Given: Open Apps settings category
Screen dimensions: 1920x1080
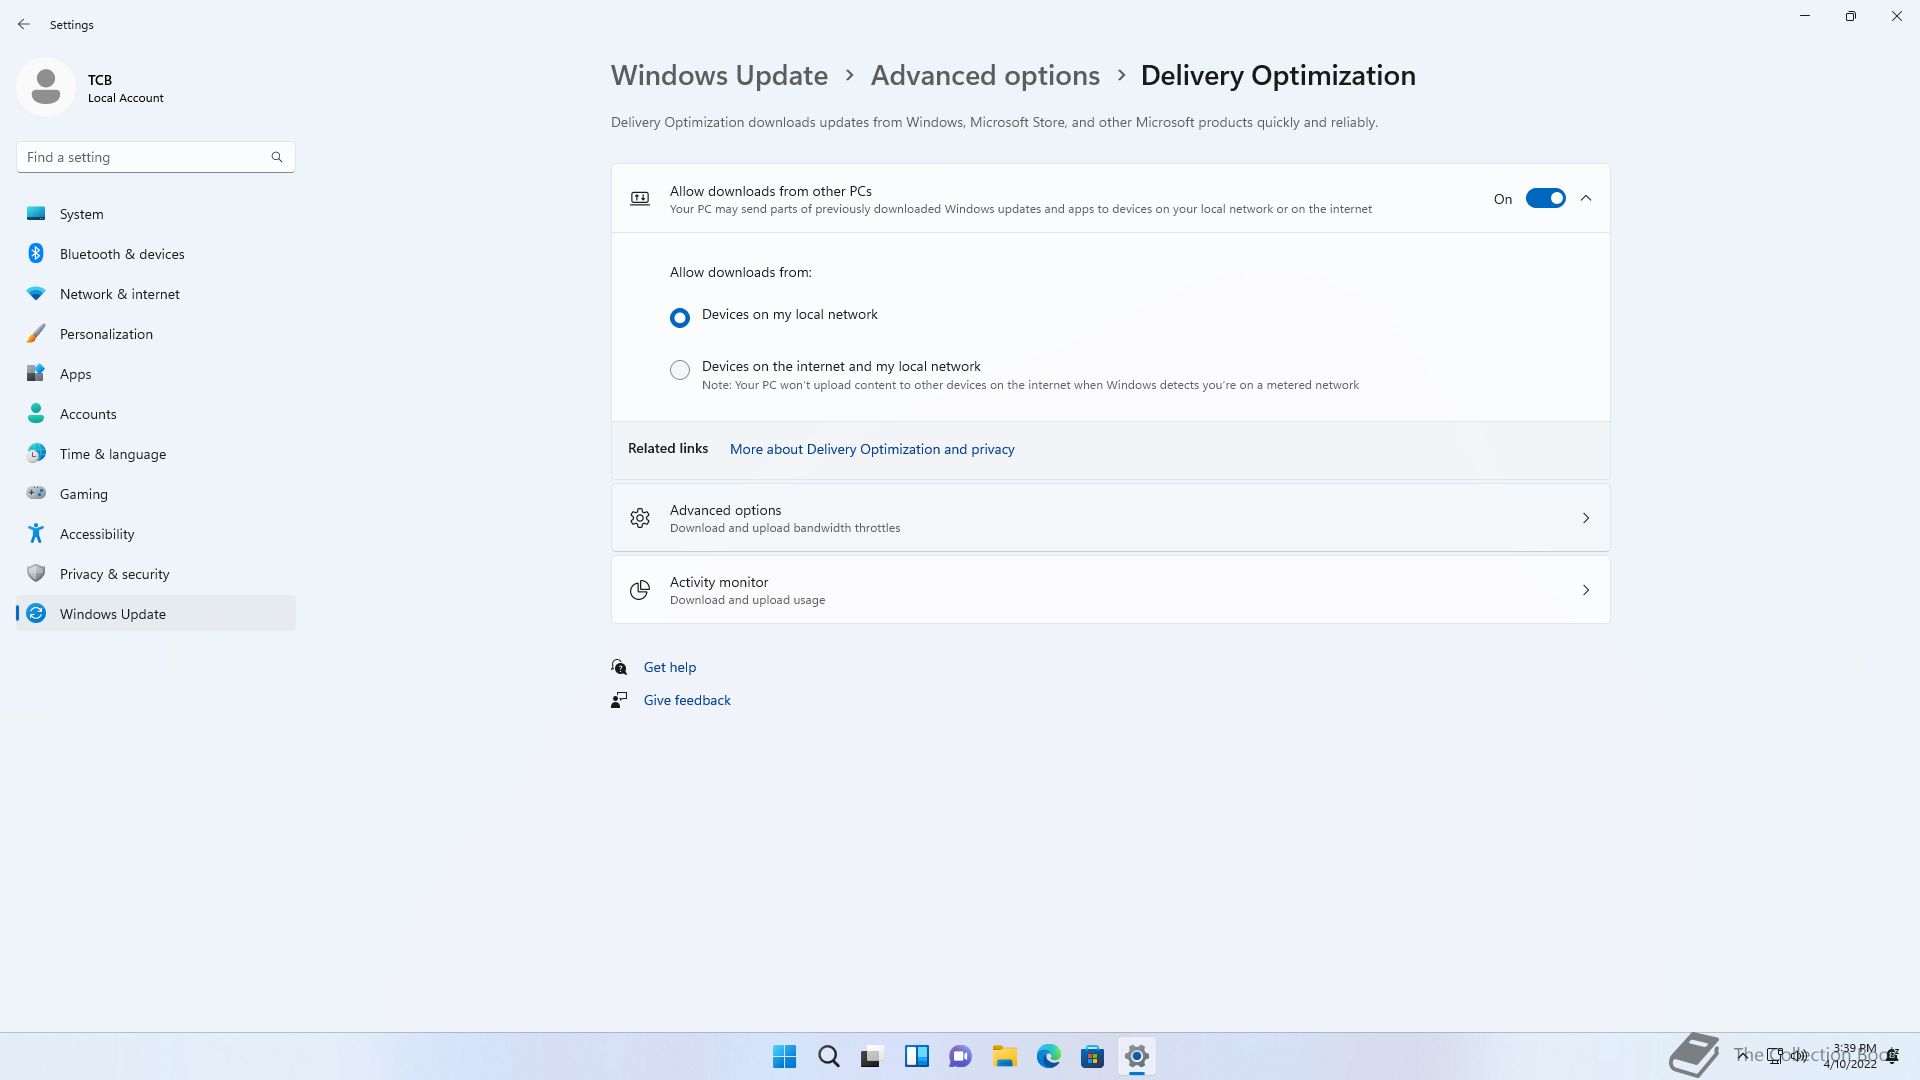Looking at the screenshot, I should pos(156,373).
